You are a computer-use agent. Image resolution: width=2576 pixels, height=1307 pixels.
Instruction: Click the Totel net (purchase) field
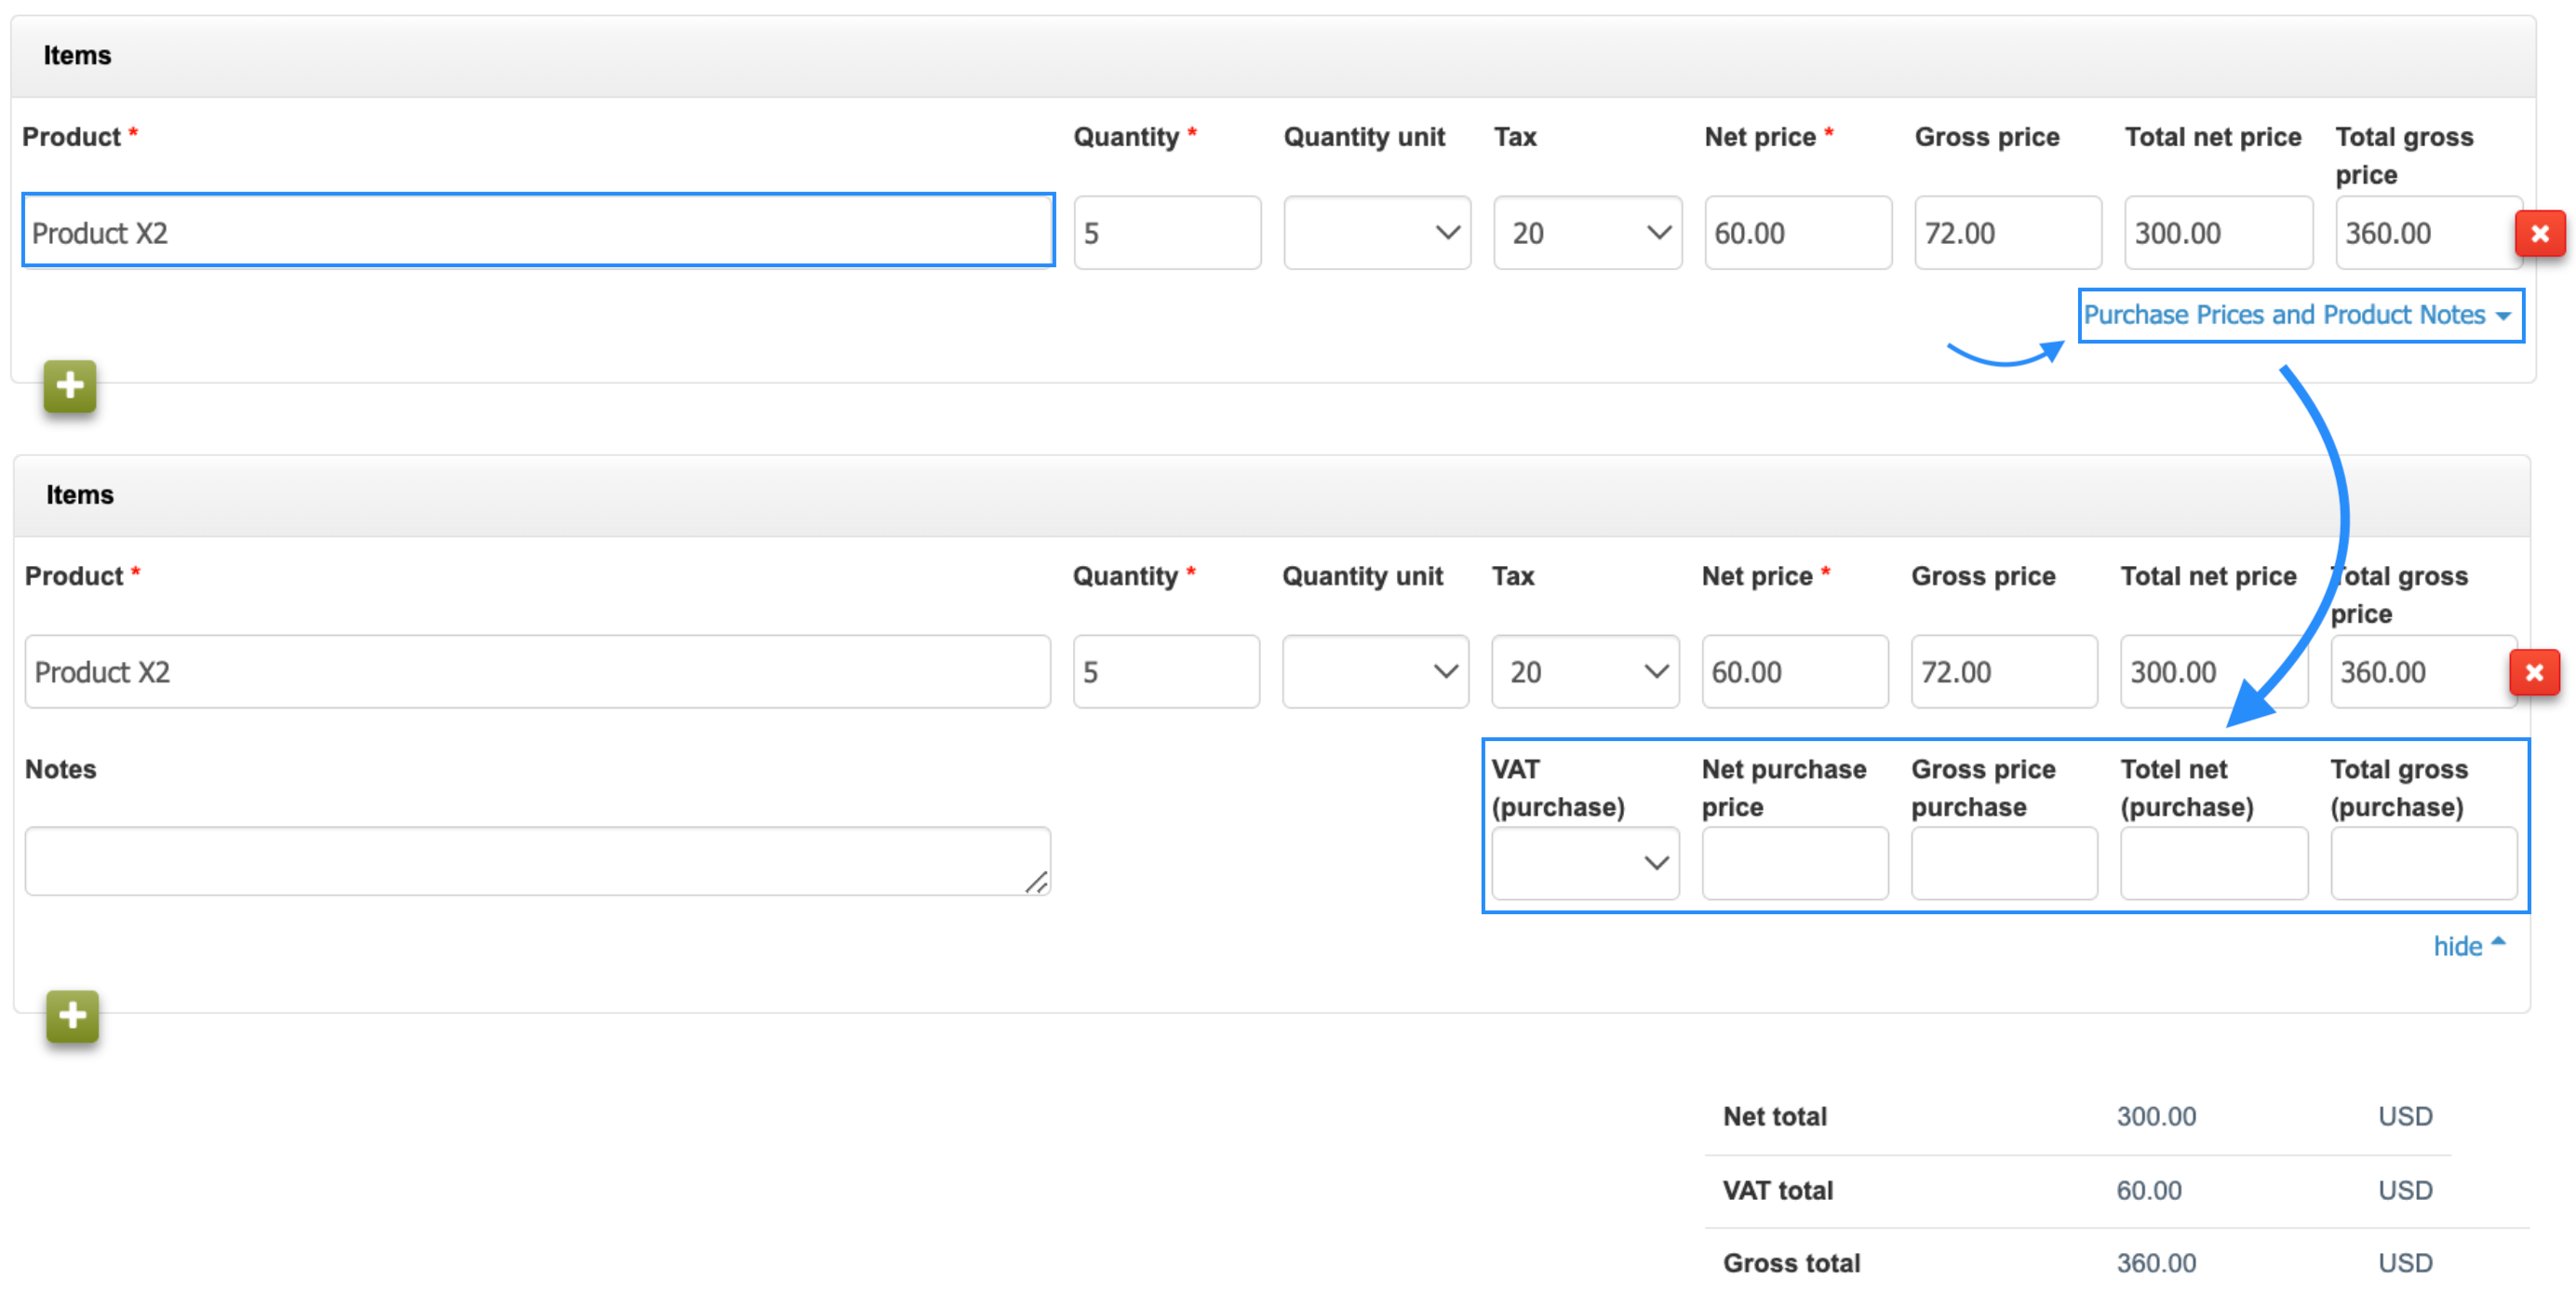click(2213, 863)
